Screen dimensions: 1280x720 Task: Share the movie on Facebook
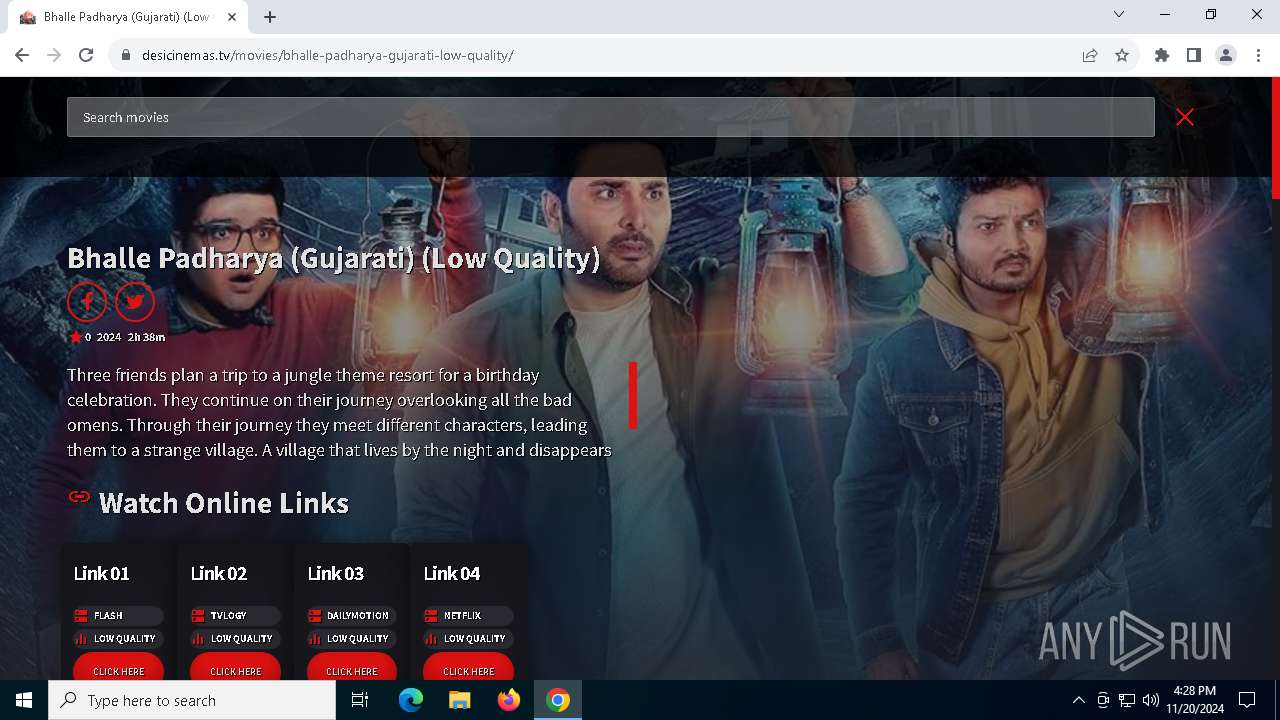tap(87, 301)
